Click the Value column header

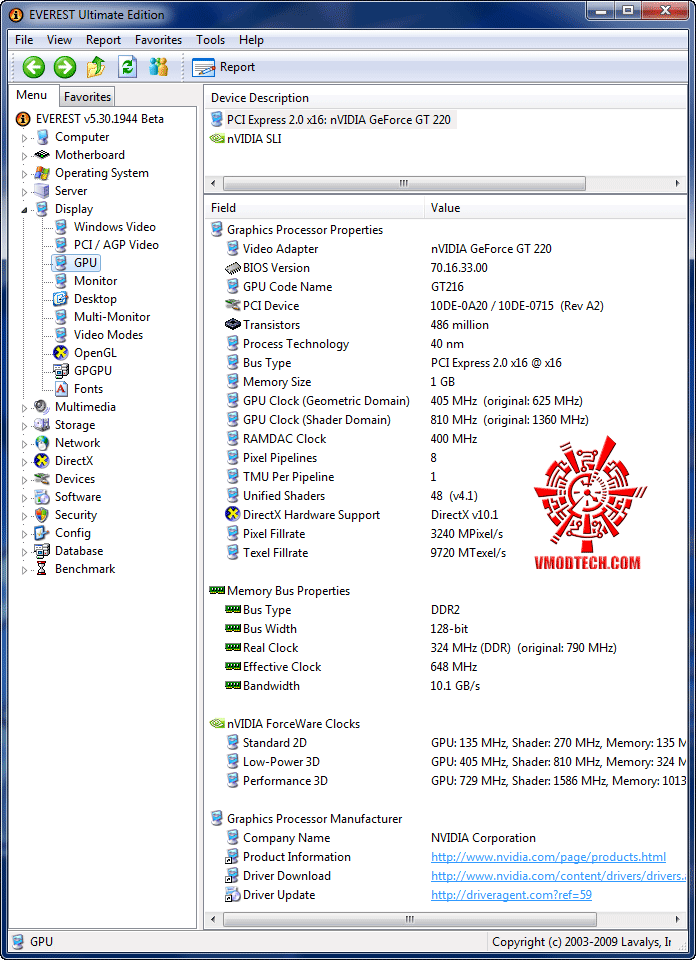[555, 208]
